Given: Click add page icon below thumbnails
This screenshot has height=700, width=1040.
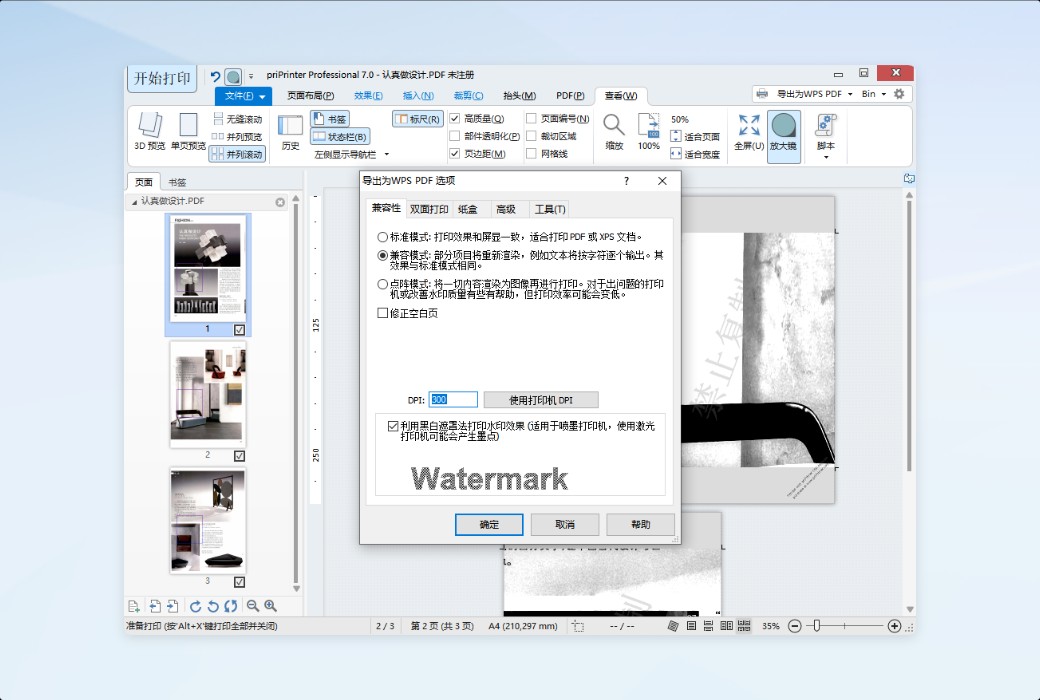Looking at the screenshot, I should (x=133, y=606).
